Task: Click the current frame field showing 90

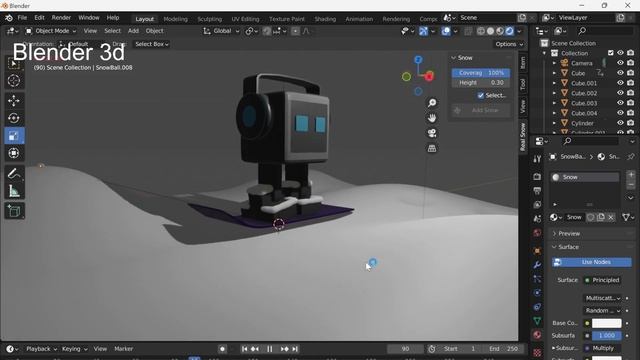Action: 405,349
